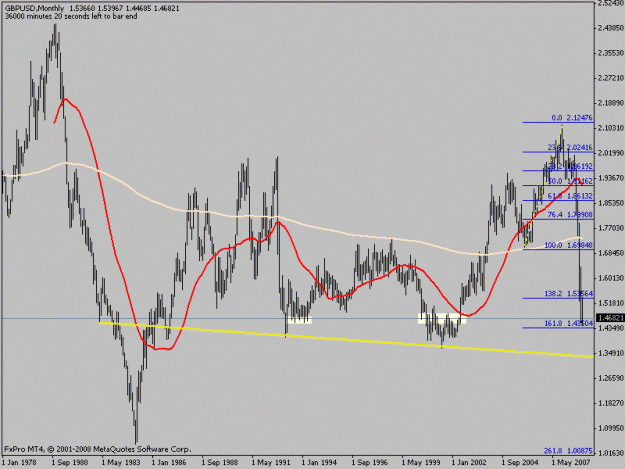Click the '1 May 1983' date label
The image size is (625, 469).
[121, 463]
